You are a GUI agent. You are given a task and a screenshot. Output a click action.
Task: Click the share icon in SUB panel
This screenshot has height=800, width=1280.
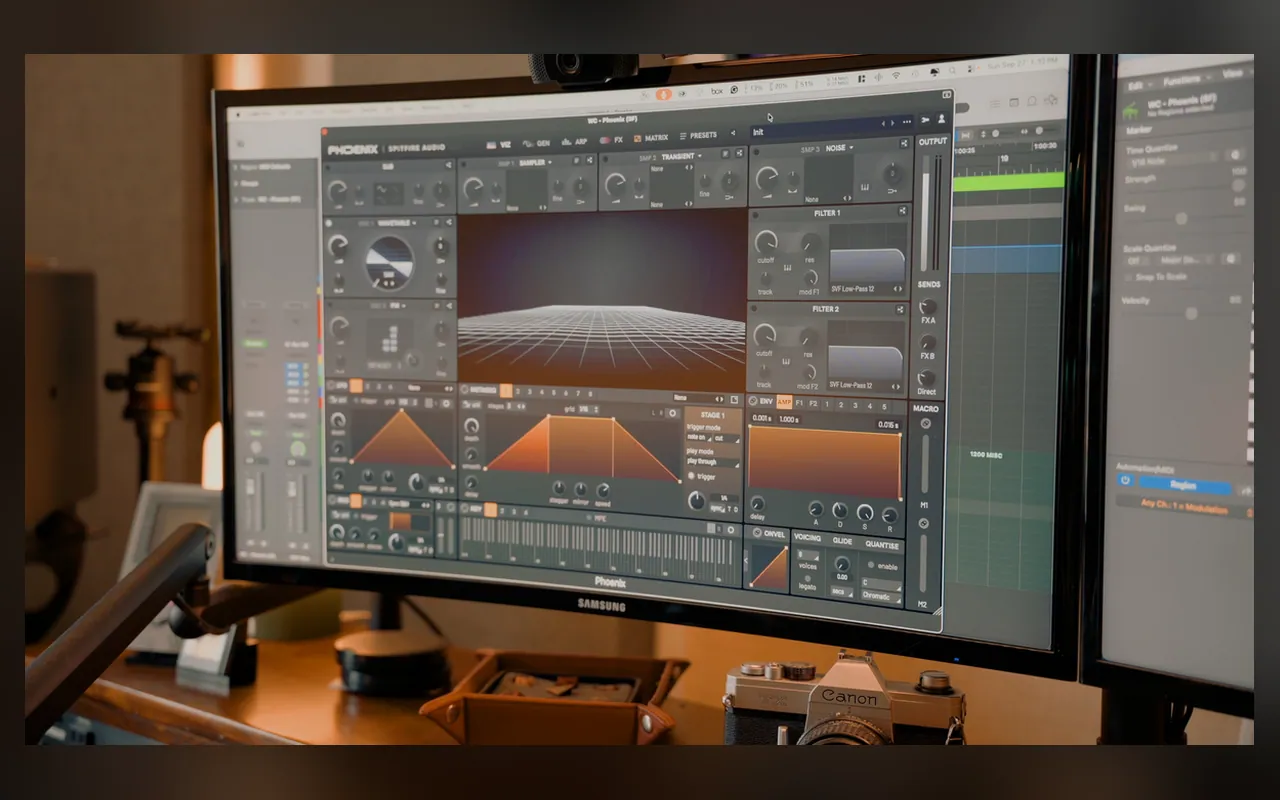tap(448, 165)
